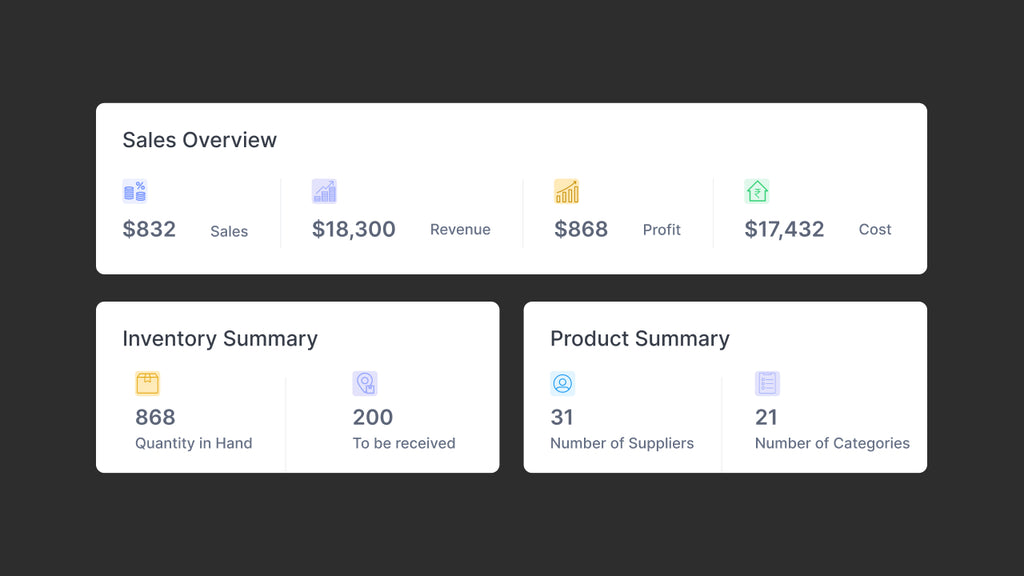The image size is (1024, 576).
Task: Open the Number of Categories label
Action: coord(832,443)
